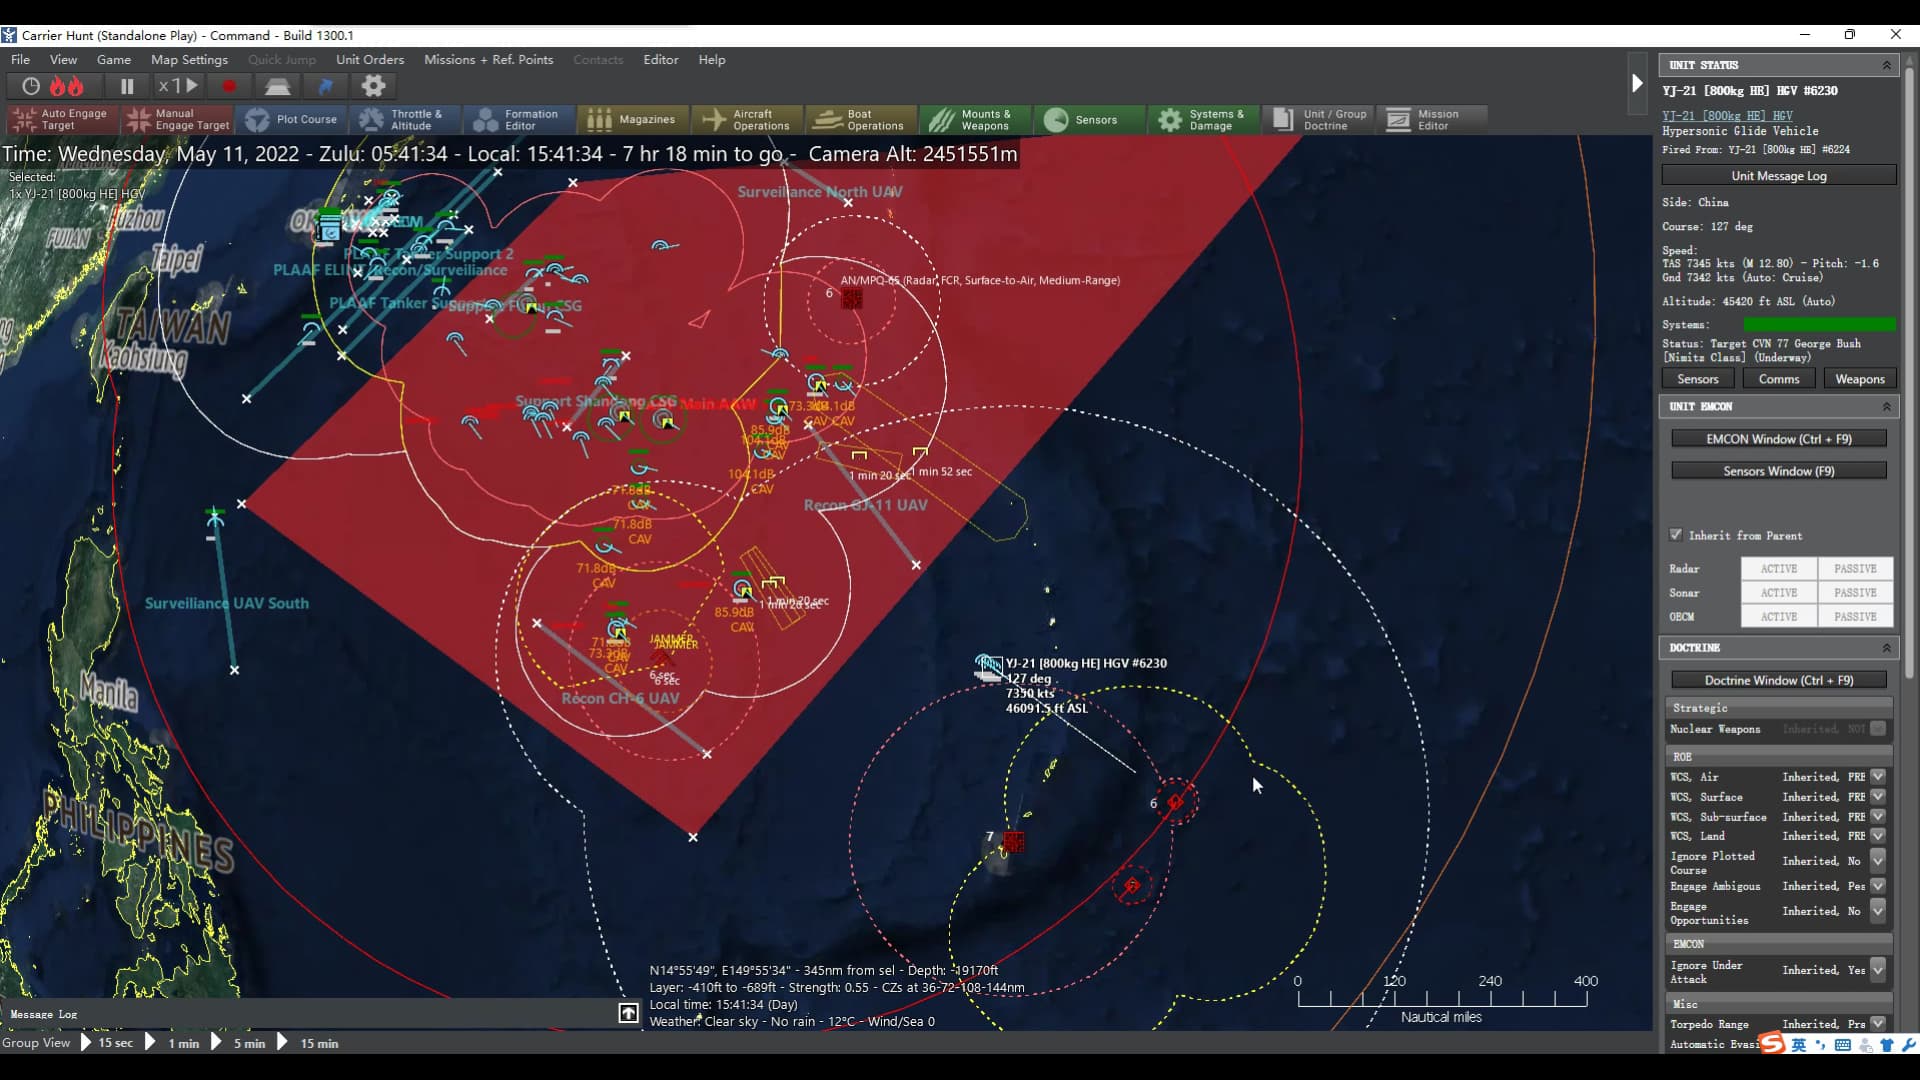1920x1080 pixels.
Task: Expand the message log with upload-arrow icon
Action: (628, 1014)
